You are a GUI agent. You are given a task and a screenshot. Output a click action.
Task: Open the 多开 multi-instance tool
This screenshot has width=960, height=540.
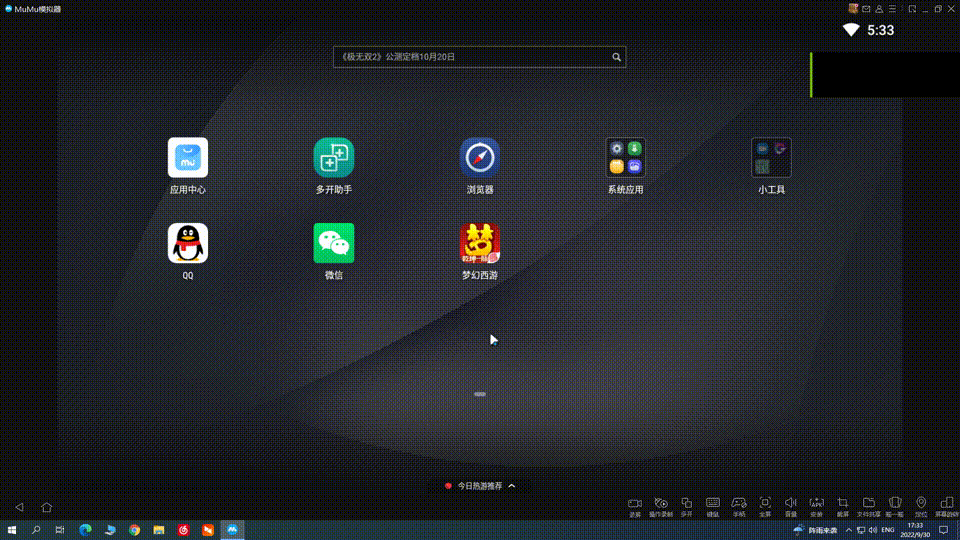click(x=686, y=506)
